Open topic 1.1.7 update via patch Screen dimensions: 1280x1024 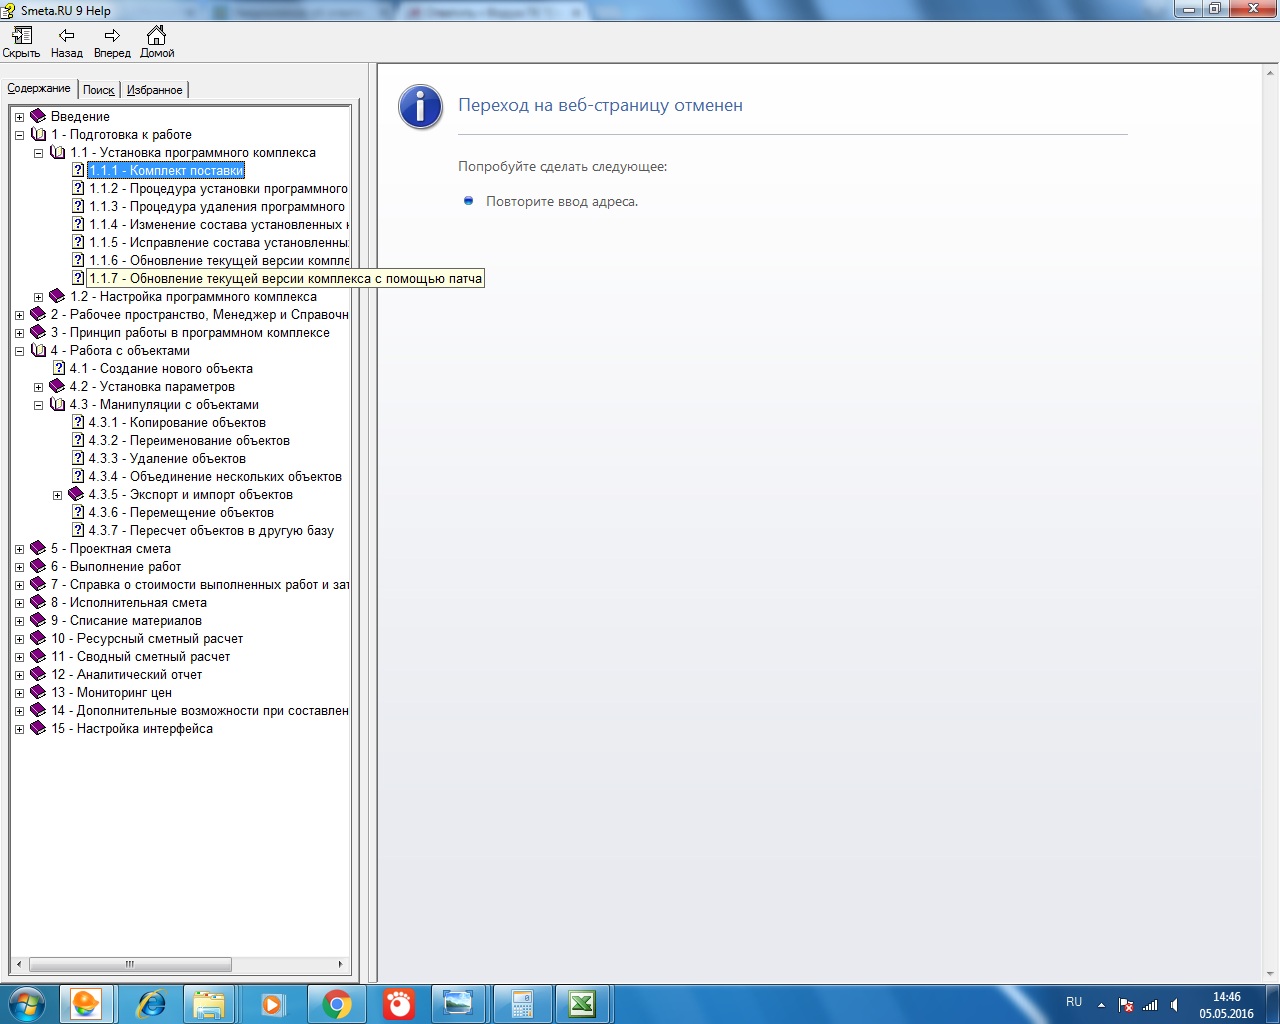tap(285, 279)
